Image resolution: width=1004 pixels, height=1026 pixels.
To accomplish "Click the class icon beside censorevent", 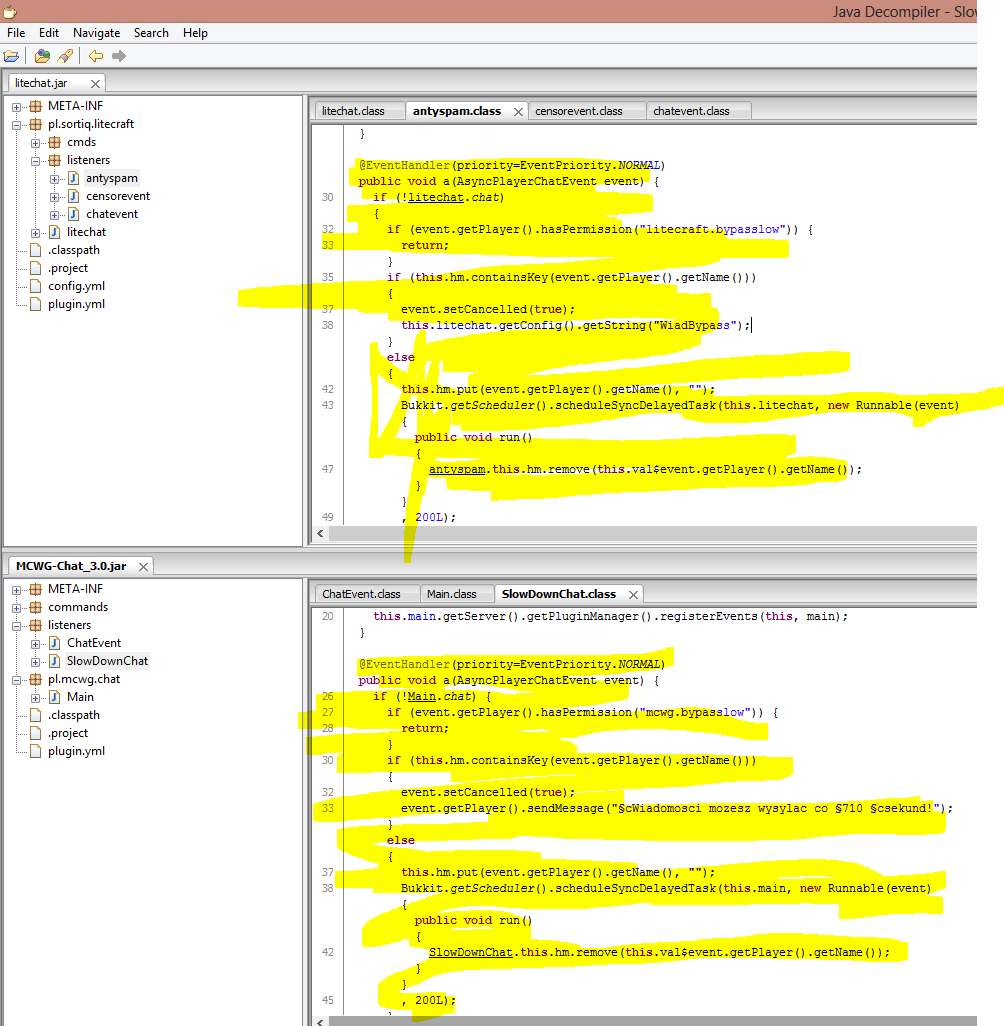I will (74, 196).
